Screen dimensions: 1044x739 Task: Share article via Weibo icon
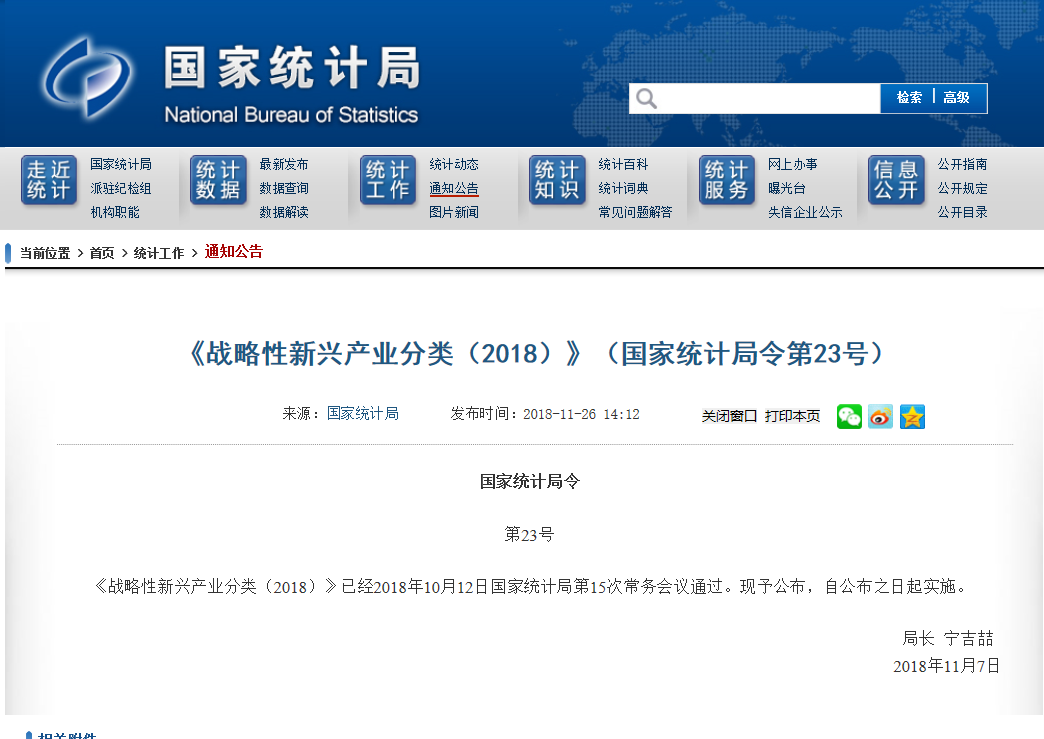(x=880, y=416)
